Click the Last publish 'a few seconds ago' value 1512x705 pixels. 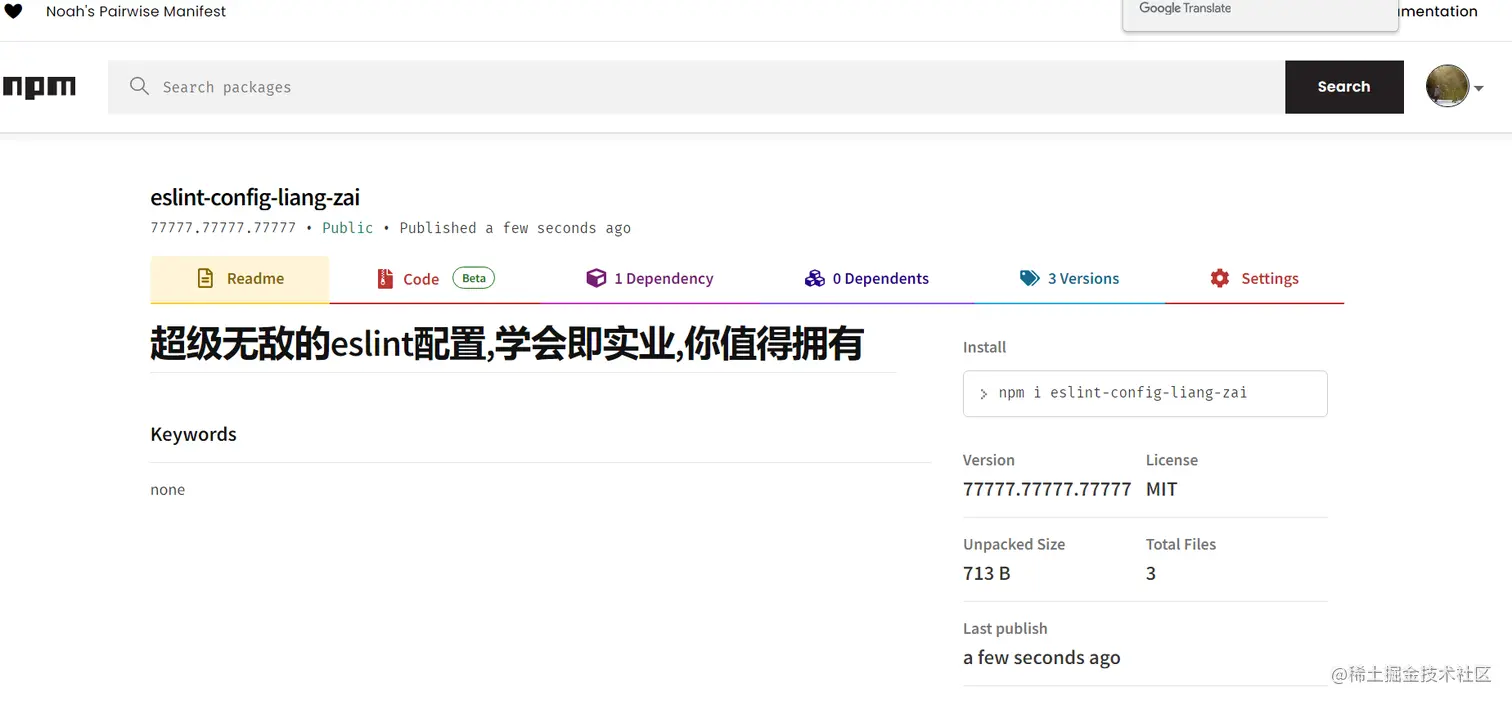point(1041,657)
